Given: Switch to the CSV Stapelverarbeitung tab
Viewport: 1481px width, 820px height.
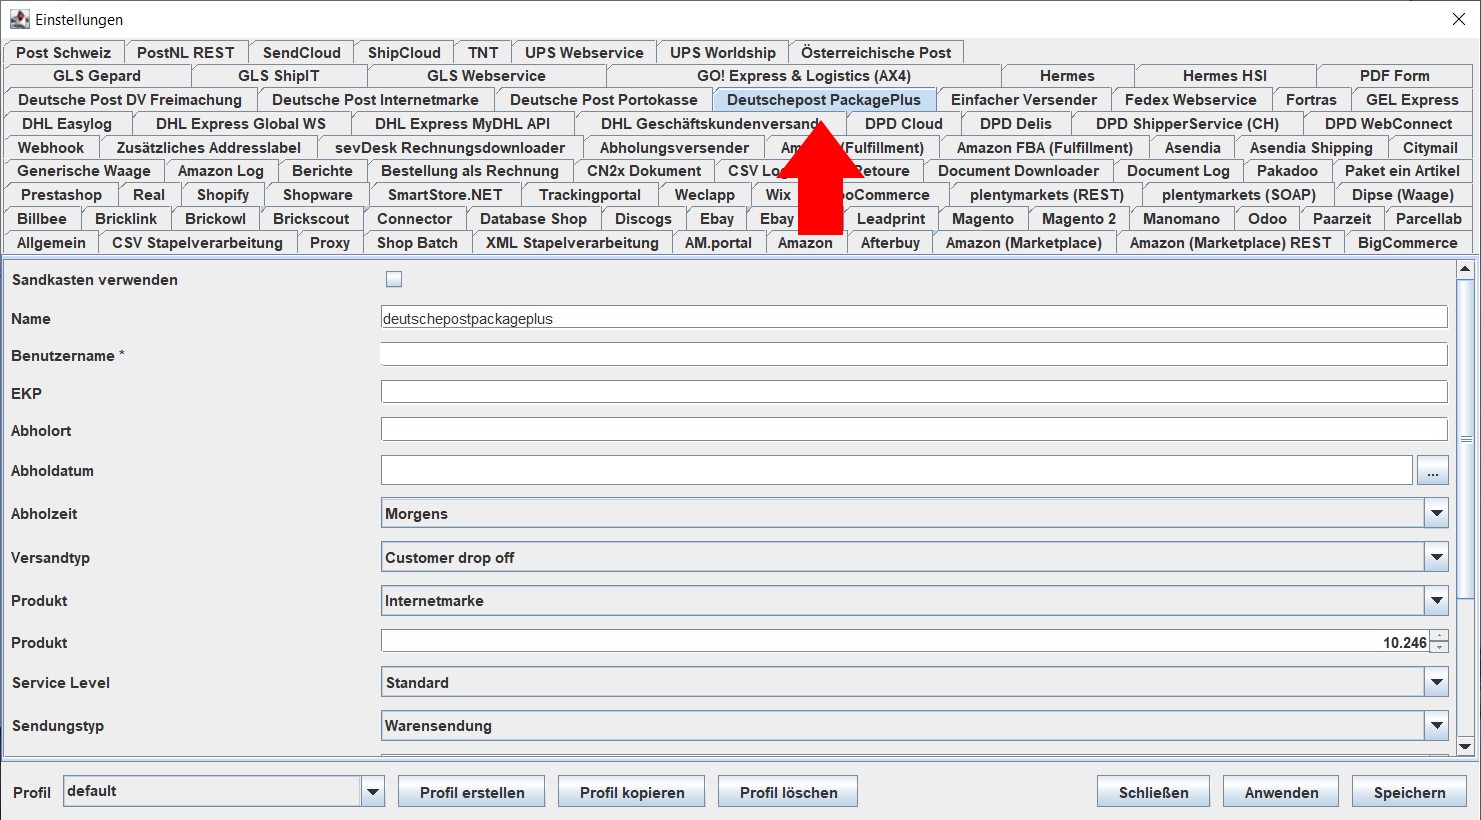Looking at the screenshot, I should click(x=197, y=243).
